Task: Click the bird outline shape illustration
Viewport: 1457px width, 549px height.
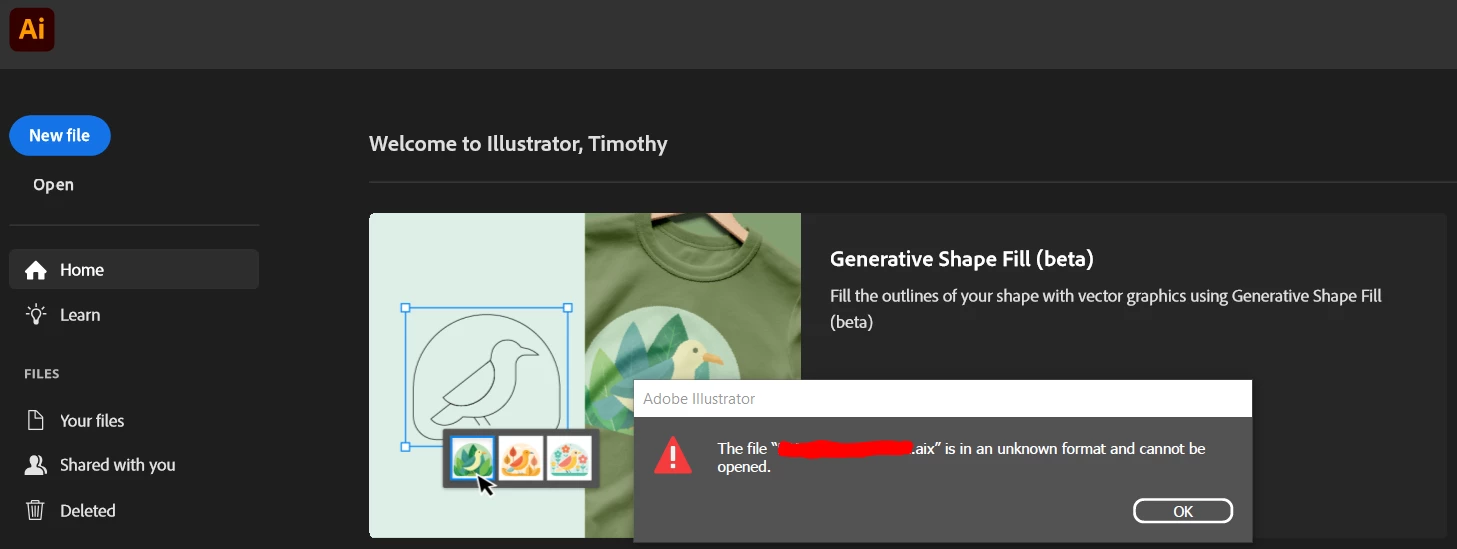Action: (x=486, y=375)
